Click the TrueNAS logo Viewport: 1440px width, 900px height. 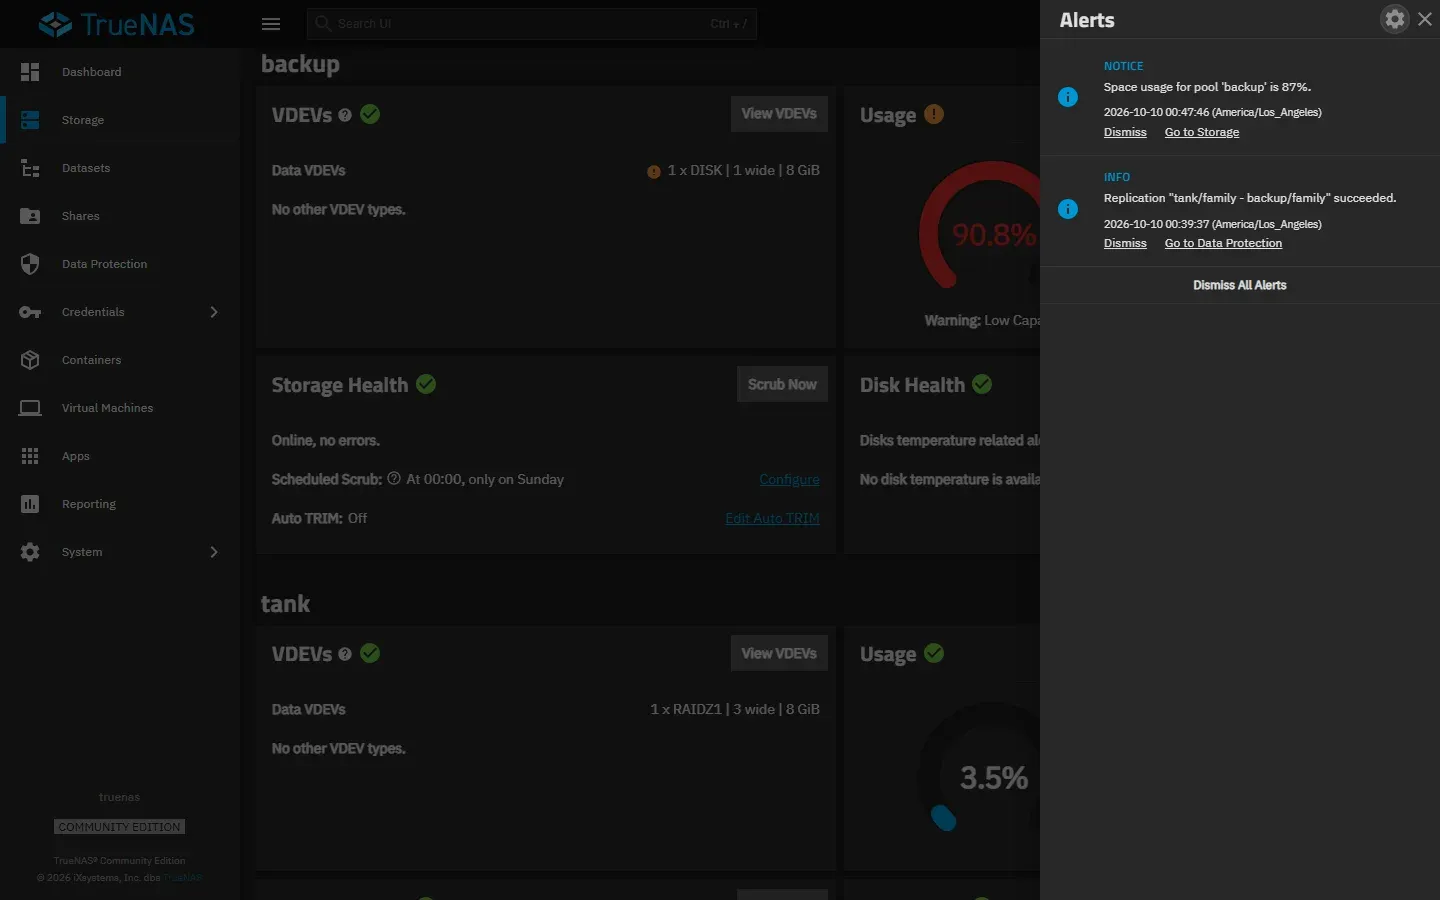click(117, 24)
